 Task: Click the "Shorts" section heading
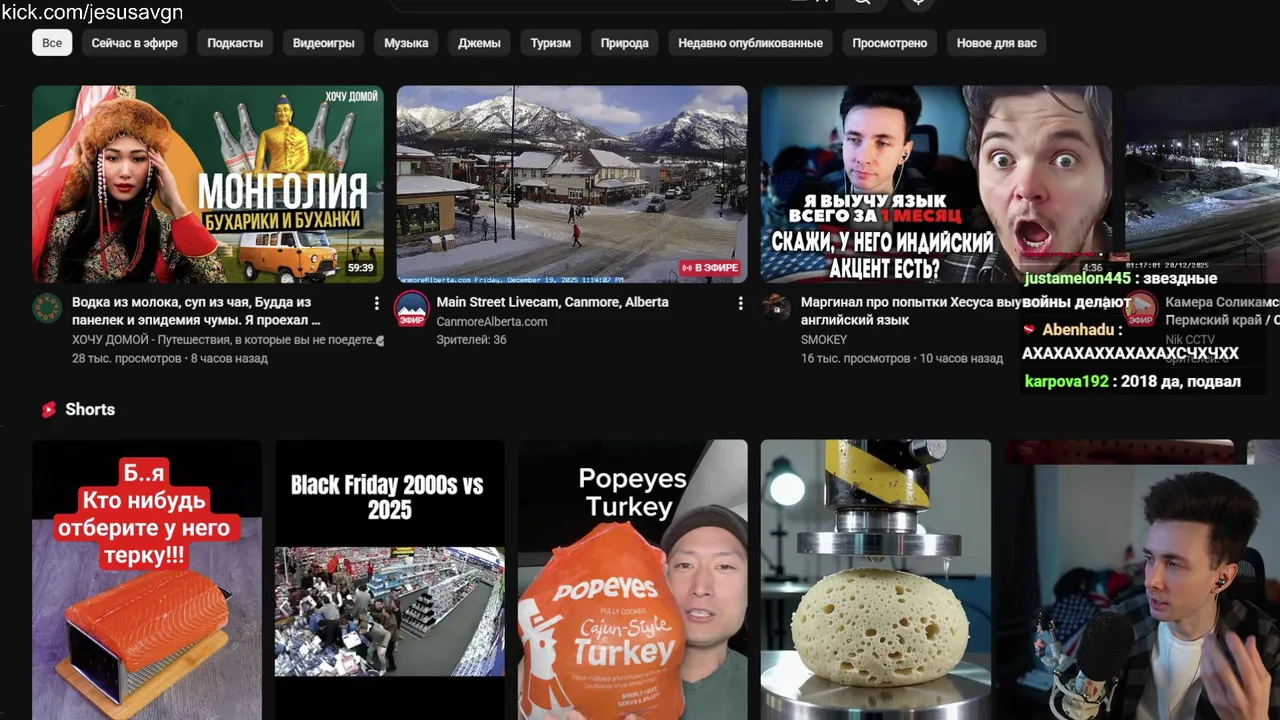(90, 410)
